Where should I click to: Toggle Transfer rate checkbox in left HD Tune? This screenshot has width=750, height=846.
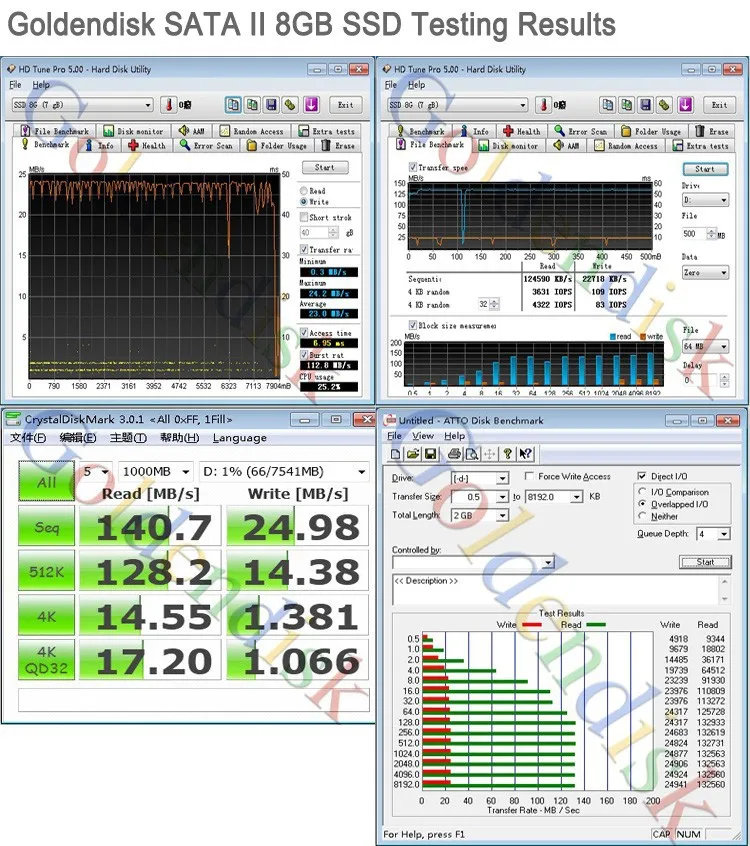click(304, 249)
